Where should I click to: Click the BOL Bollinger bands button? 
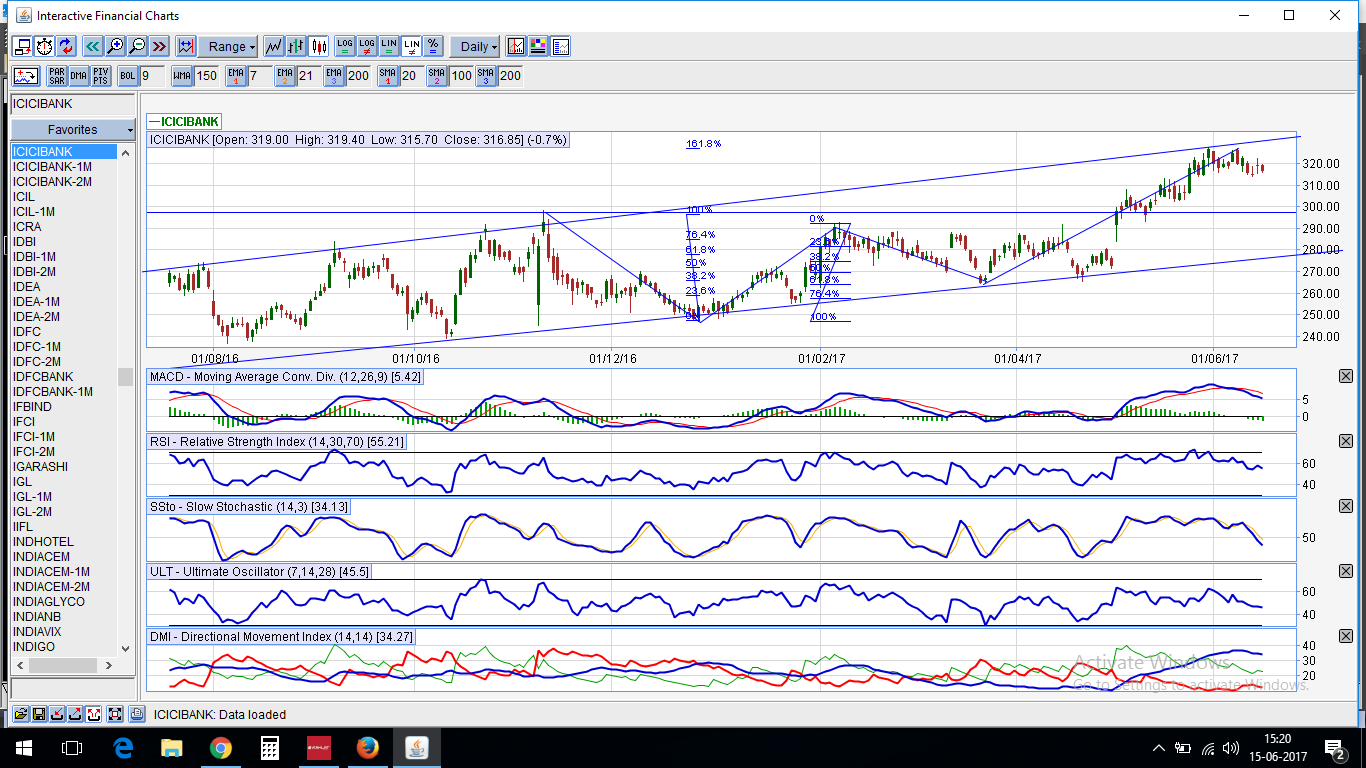[x=128, y=75]
